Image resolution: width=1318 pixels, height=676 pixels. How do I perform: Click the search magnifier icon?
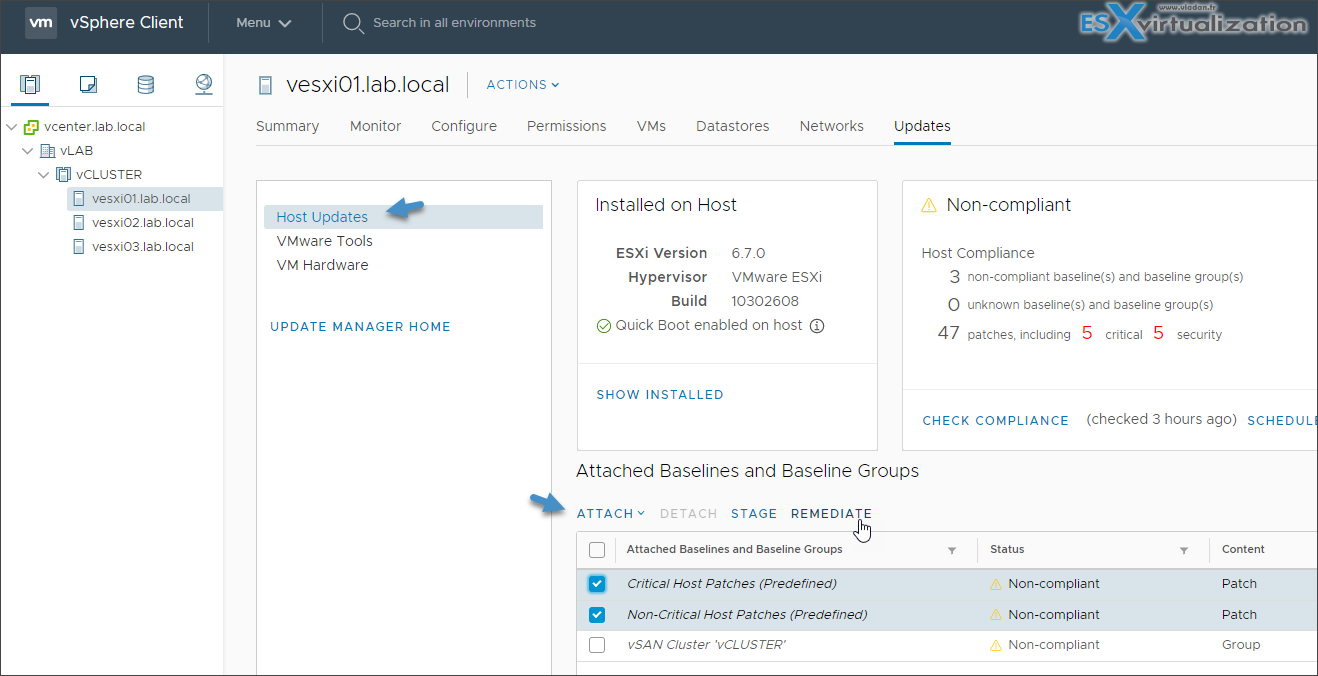[353, 23]
